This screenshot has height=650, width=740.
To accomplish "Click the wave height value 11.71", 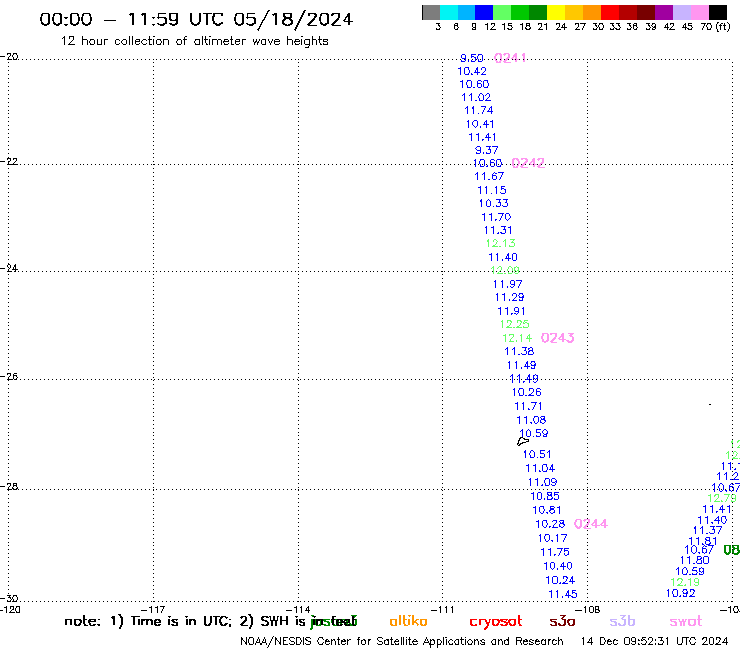I will pyautogui.click(x=529, y=406).
